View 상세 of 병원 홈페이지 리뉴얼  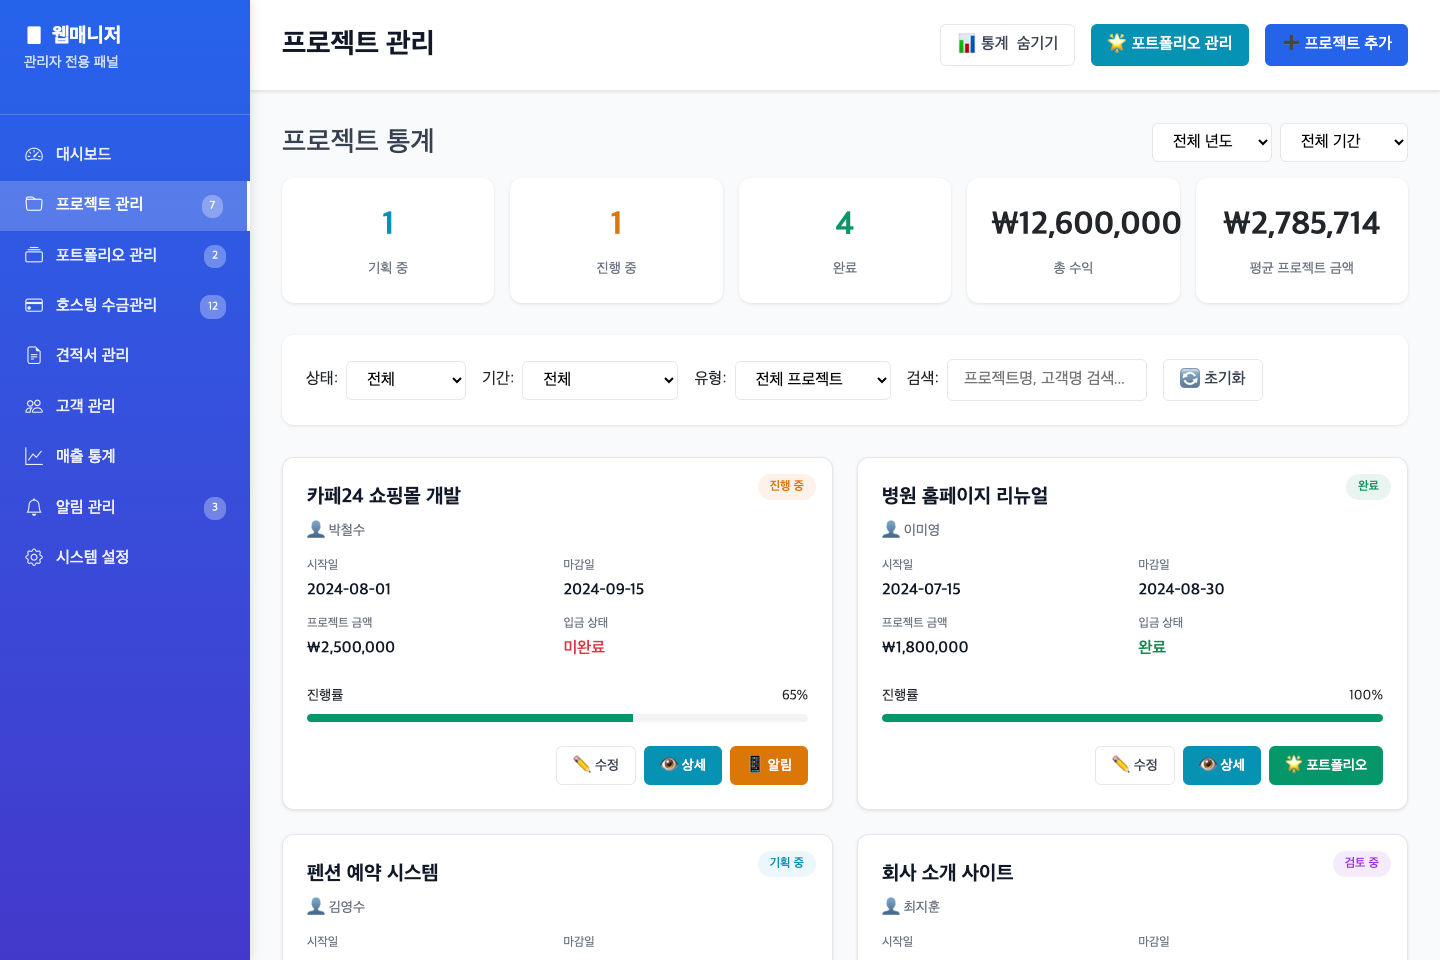click(x=1222, y=765)
